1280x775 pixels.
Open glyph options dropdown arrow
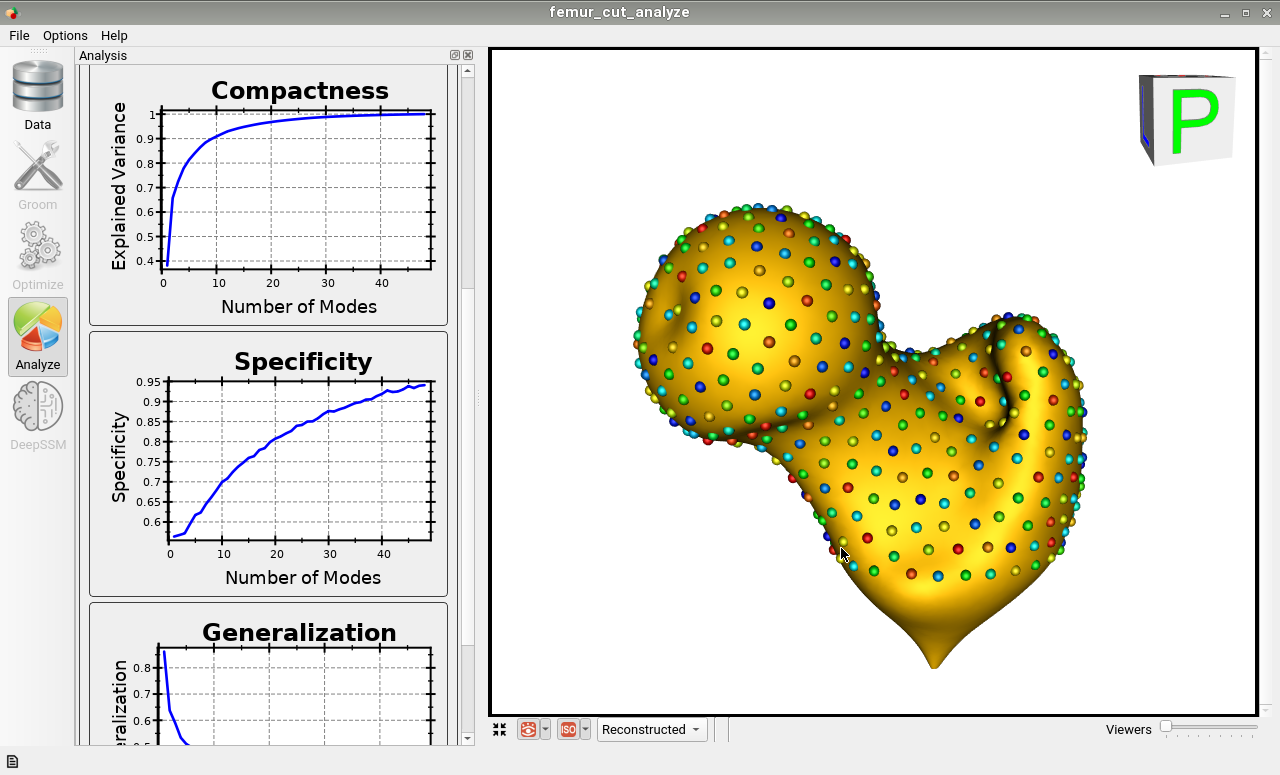546,730
